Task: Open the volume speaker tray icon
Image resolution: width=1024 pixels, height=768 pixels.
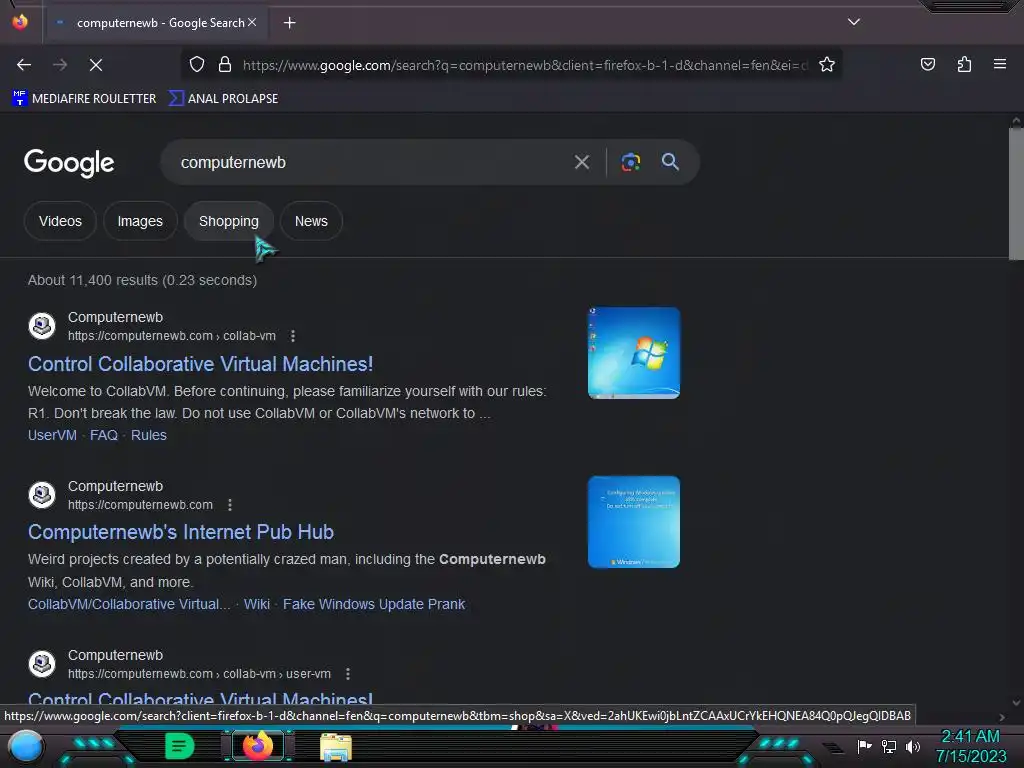Action: (x=912, y=746)
